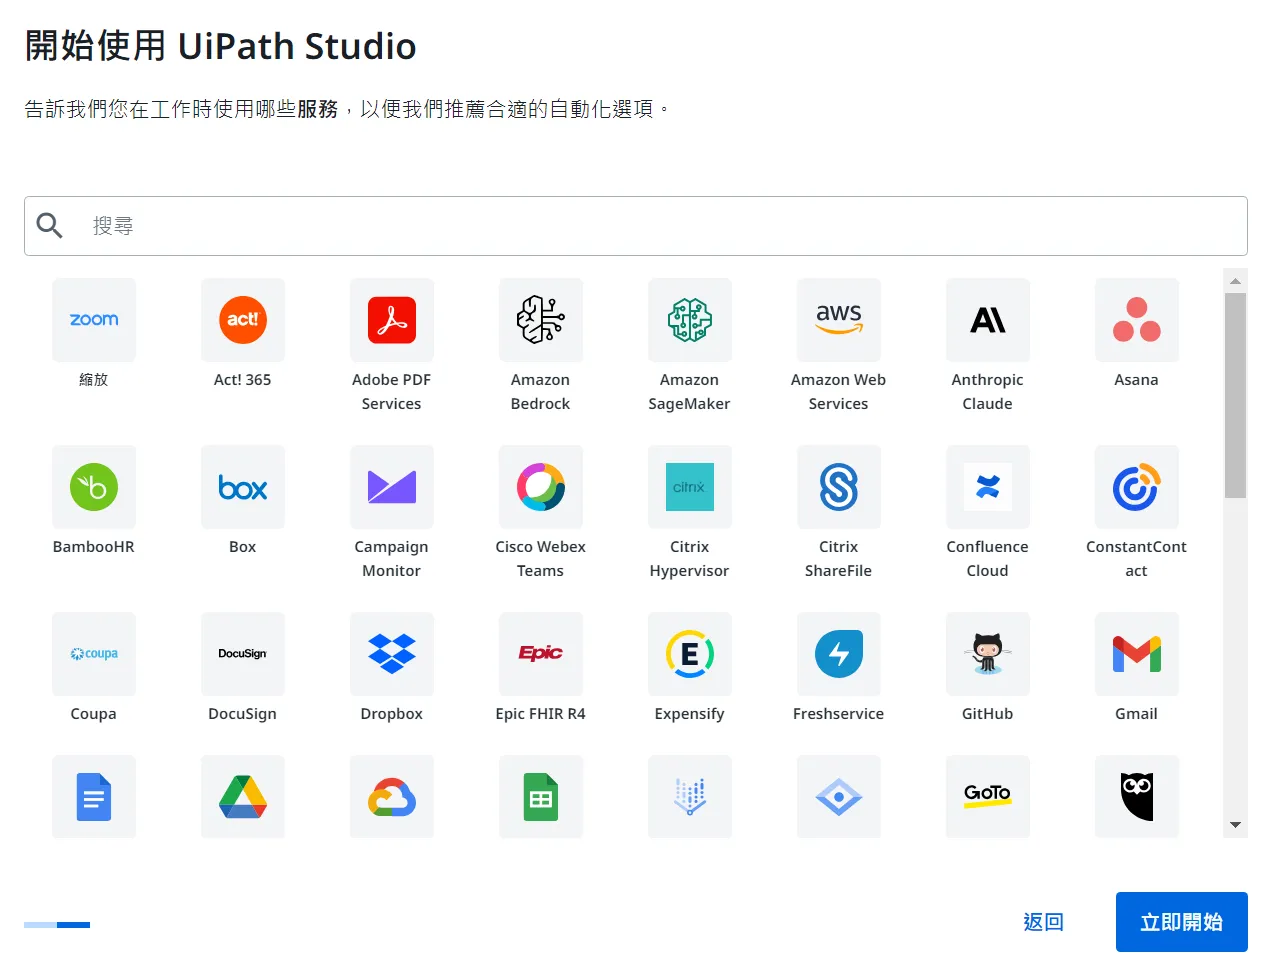The height and width of the screenshot is (977, 1275).
Task: Select the Freshservice icon
Action: click(x=839, y=654)
